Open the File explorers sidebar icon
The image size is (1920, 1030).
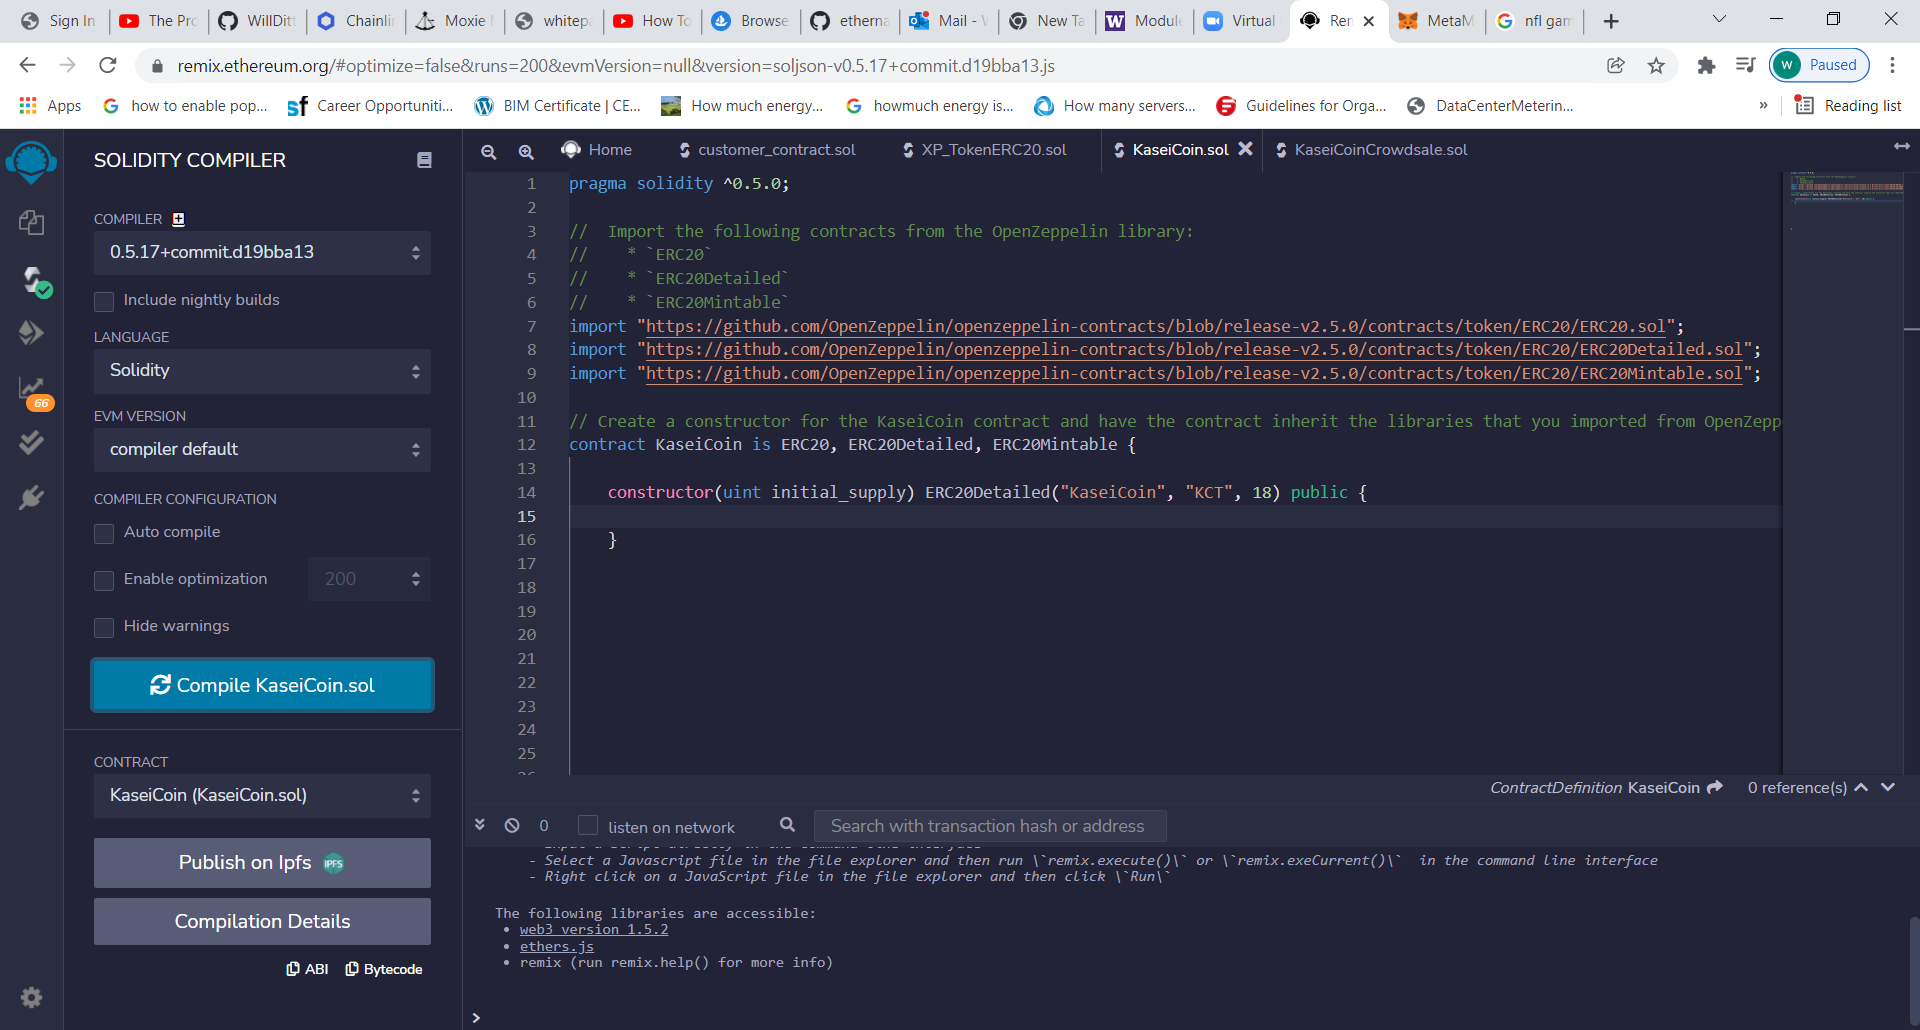click(31, 222)
